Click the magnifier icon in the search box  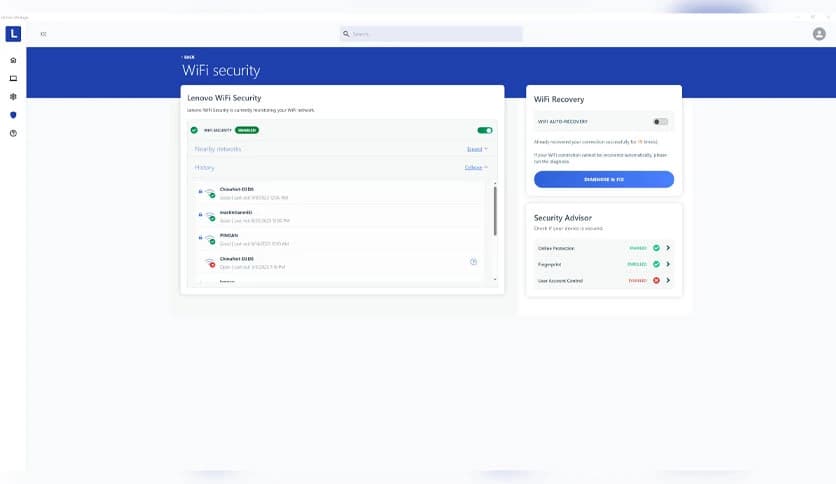coord(346,34)
